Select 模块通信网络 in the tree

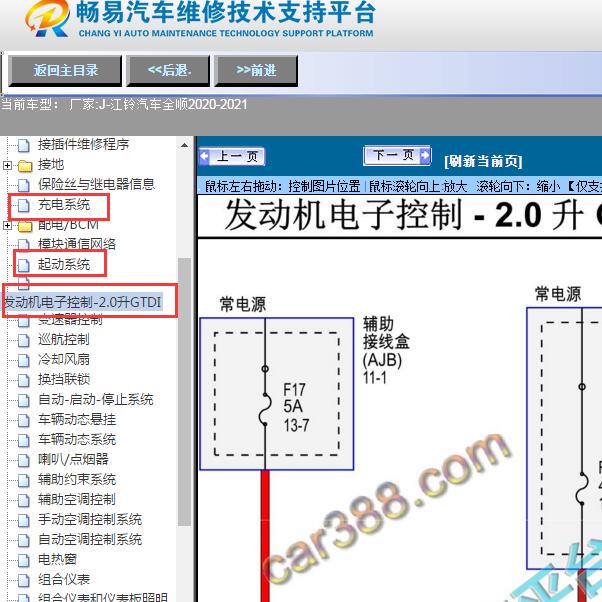(77, 244)
